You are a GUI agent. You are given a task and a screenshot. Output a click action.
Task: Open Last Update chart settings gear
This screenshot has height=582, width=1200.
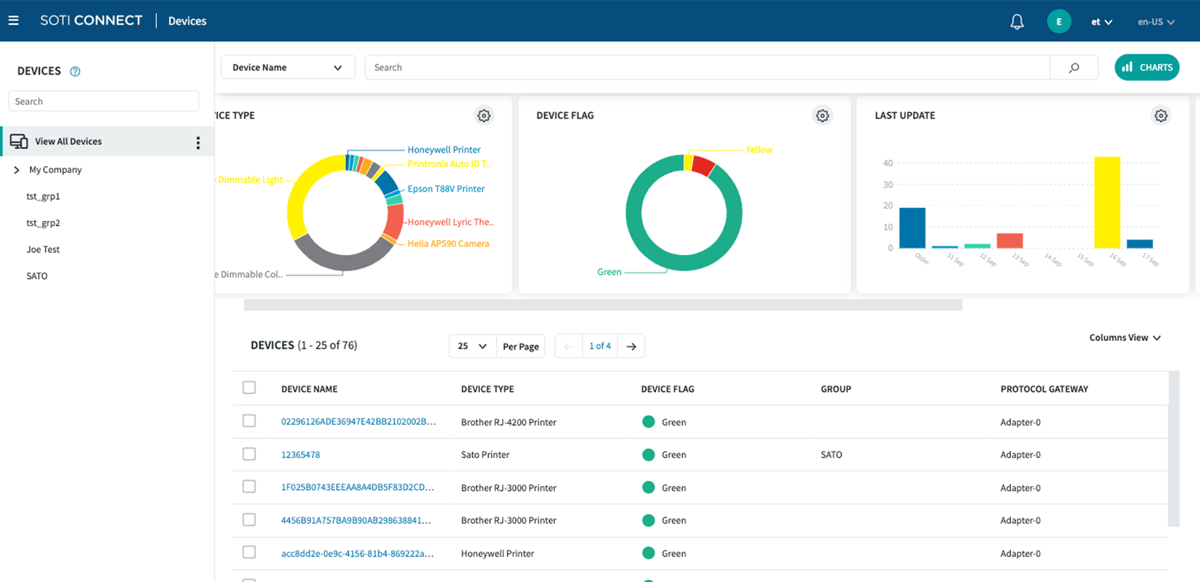[1160, 115]
